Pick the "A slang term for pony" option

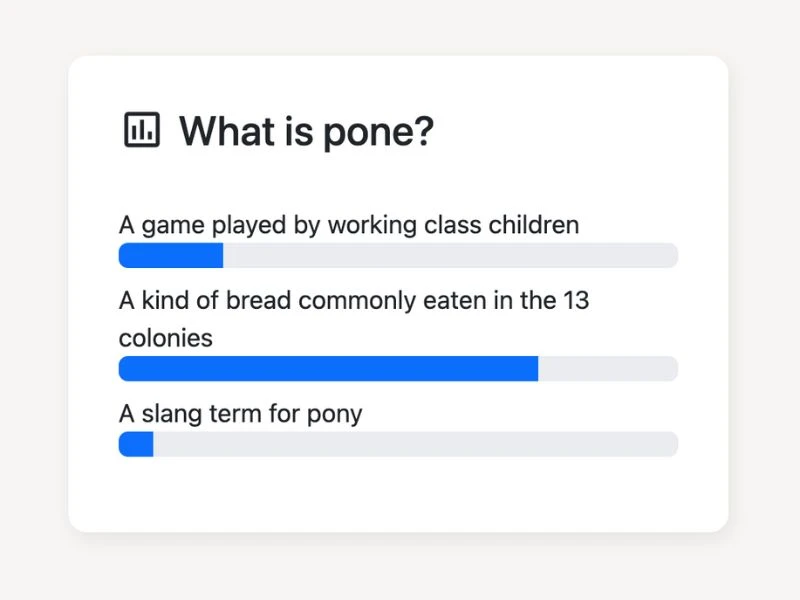(x=240, y=413)
